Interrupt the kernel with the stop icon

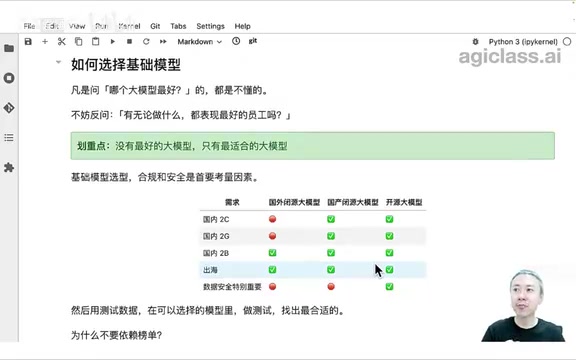click(129, 42)
